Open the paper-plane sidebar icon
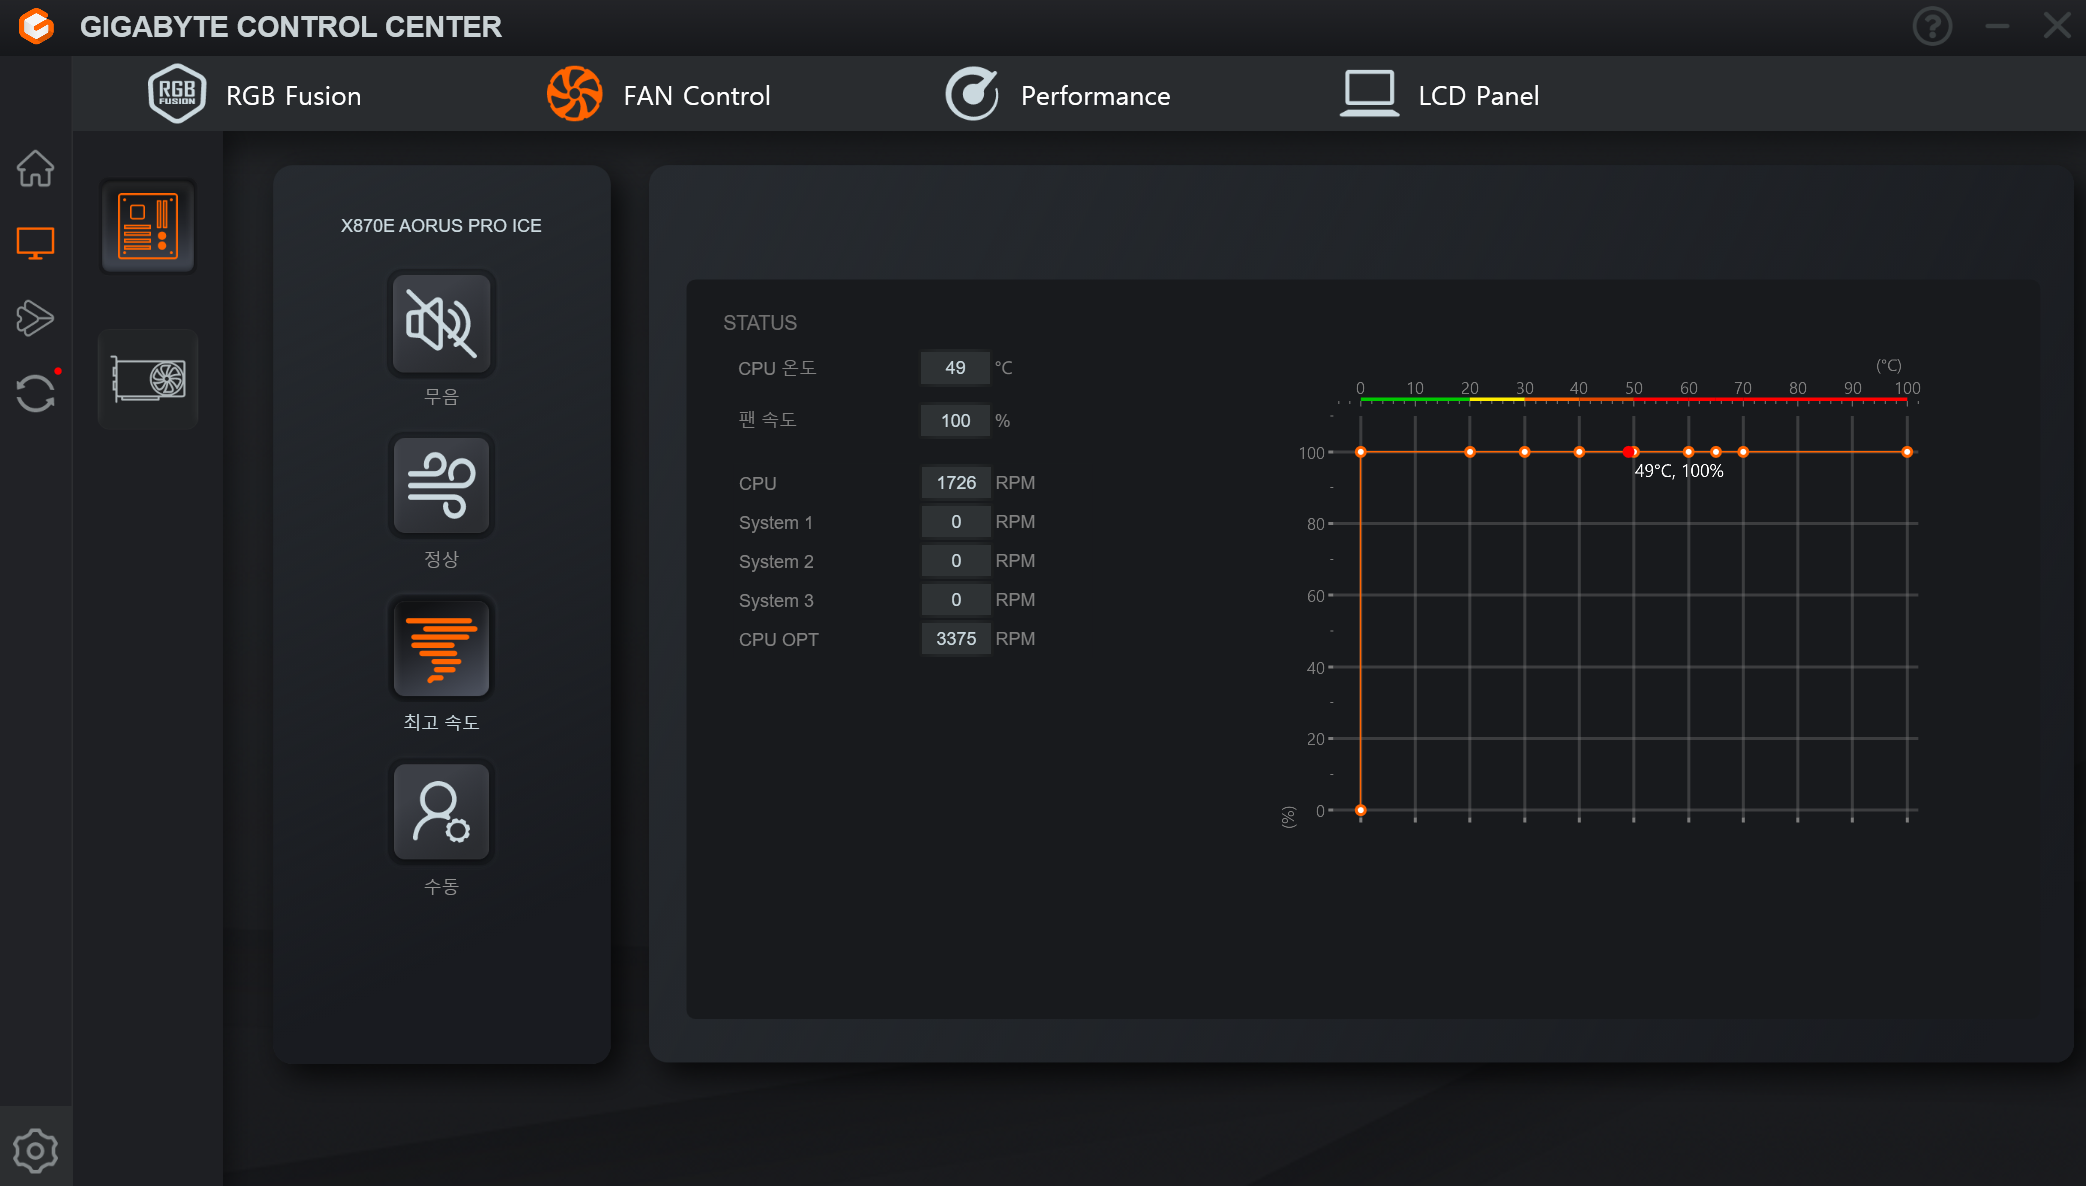The width and height of the screenshot is (2086, 1186). [x=35, y=318]
